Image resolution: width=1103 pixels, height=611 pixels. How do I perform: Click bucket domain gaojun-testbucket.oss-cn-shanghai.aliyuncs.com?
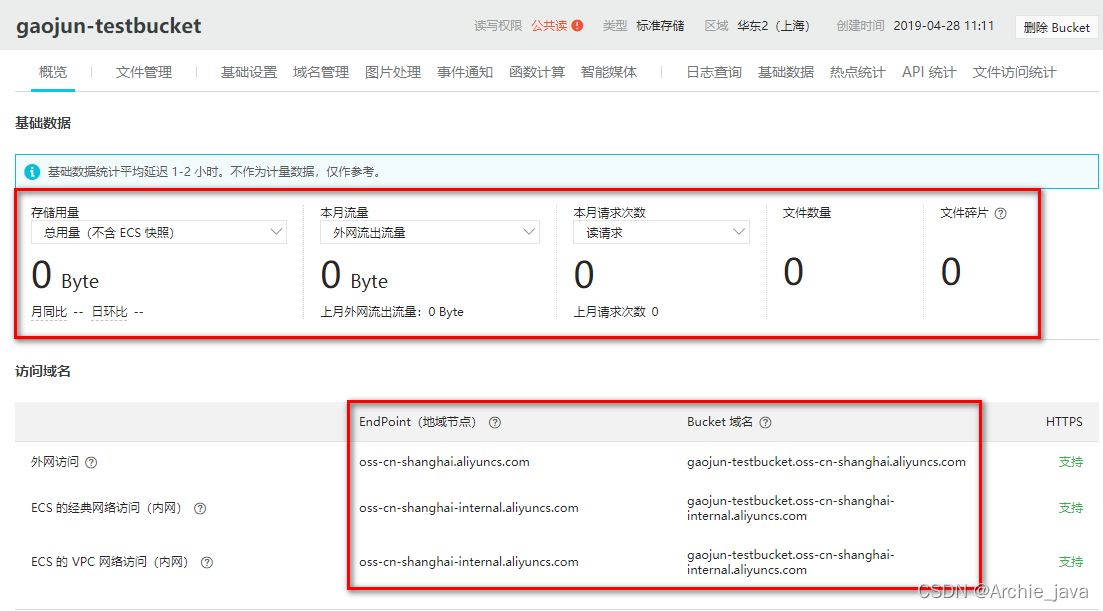coord(827,462)
